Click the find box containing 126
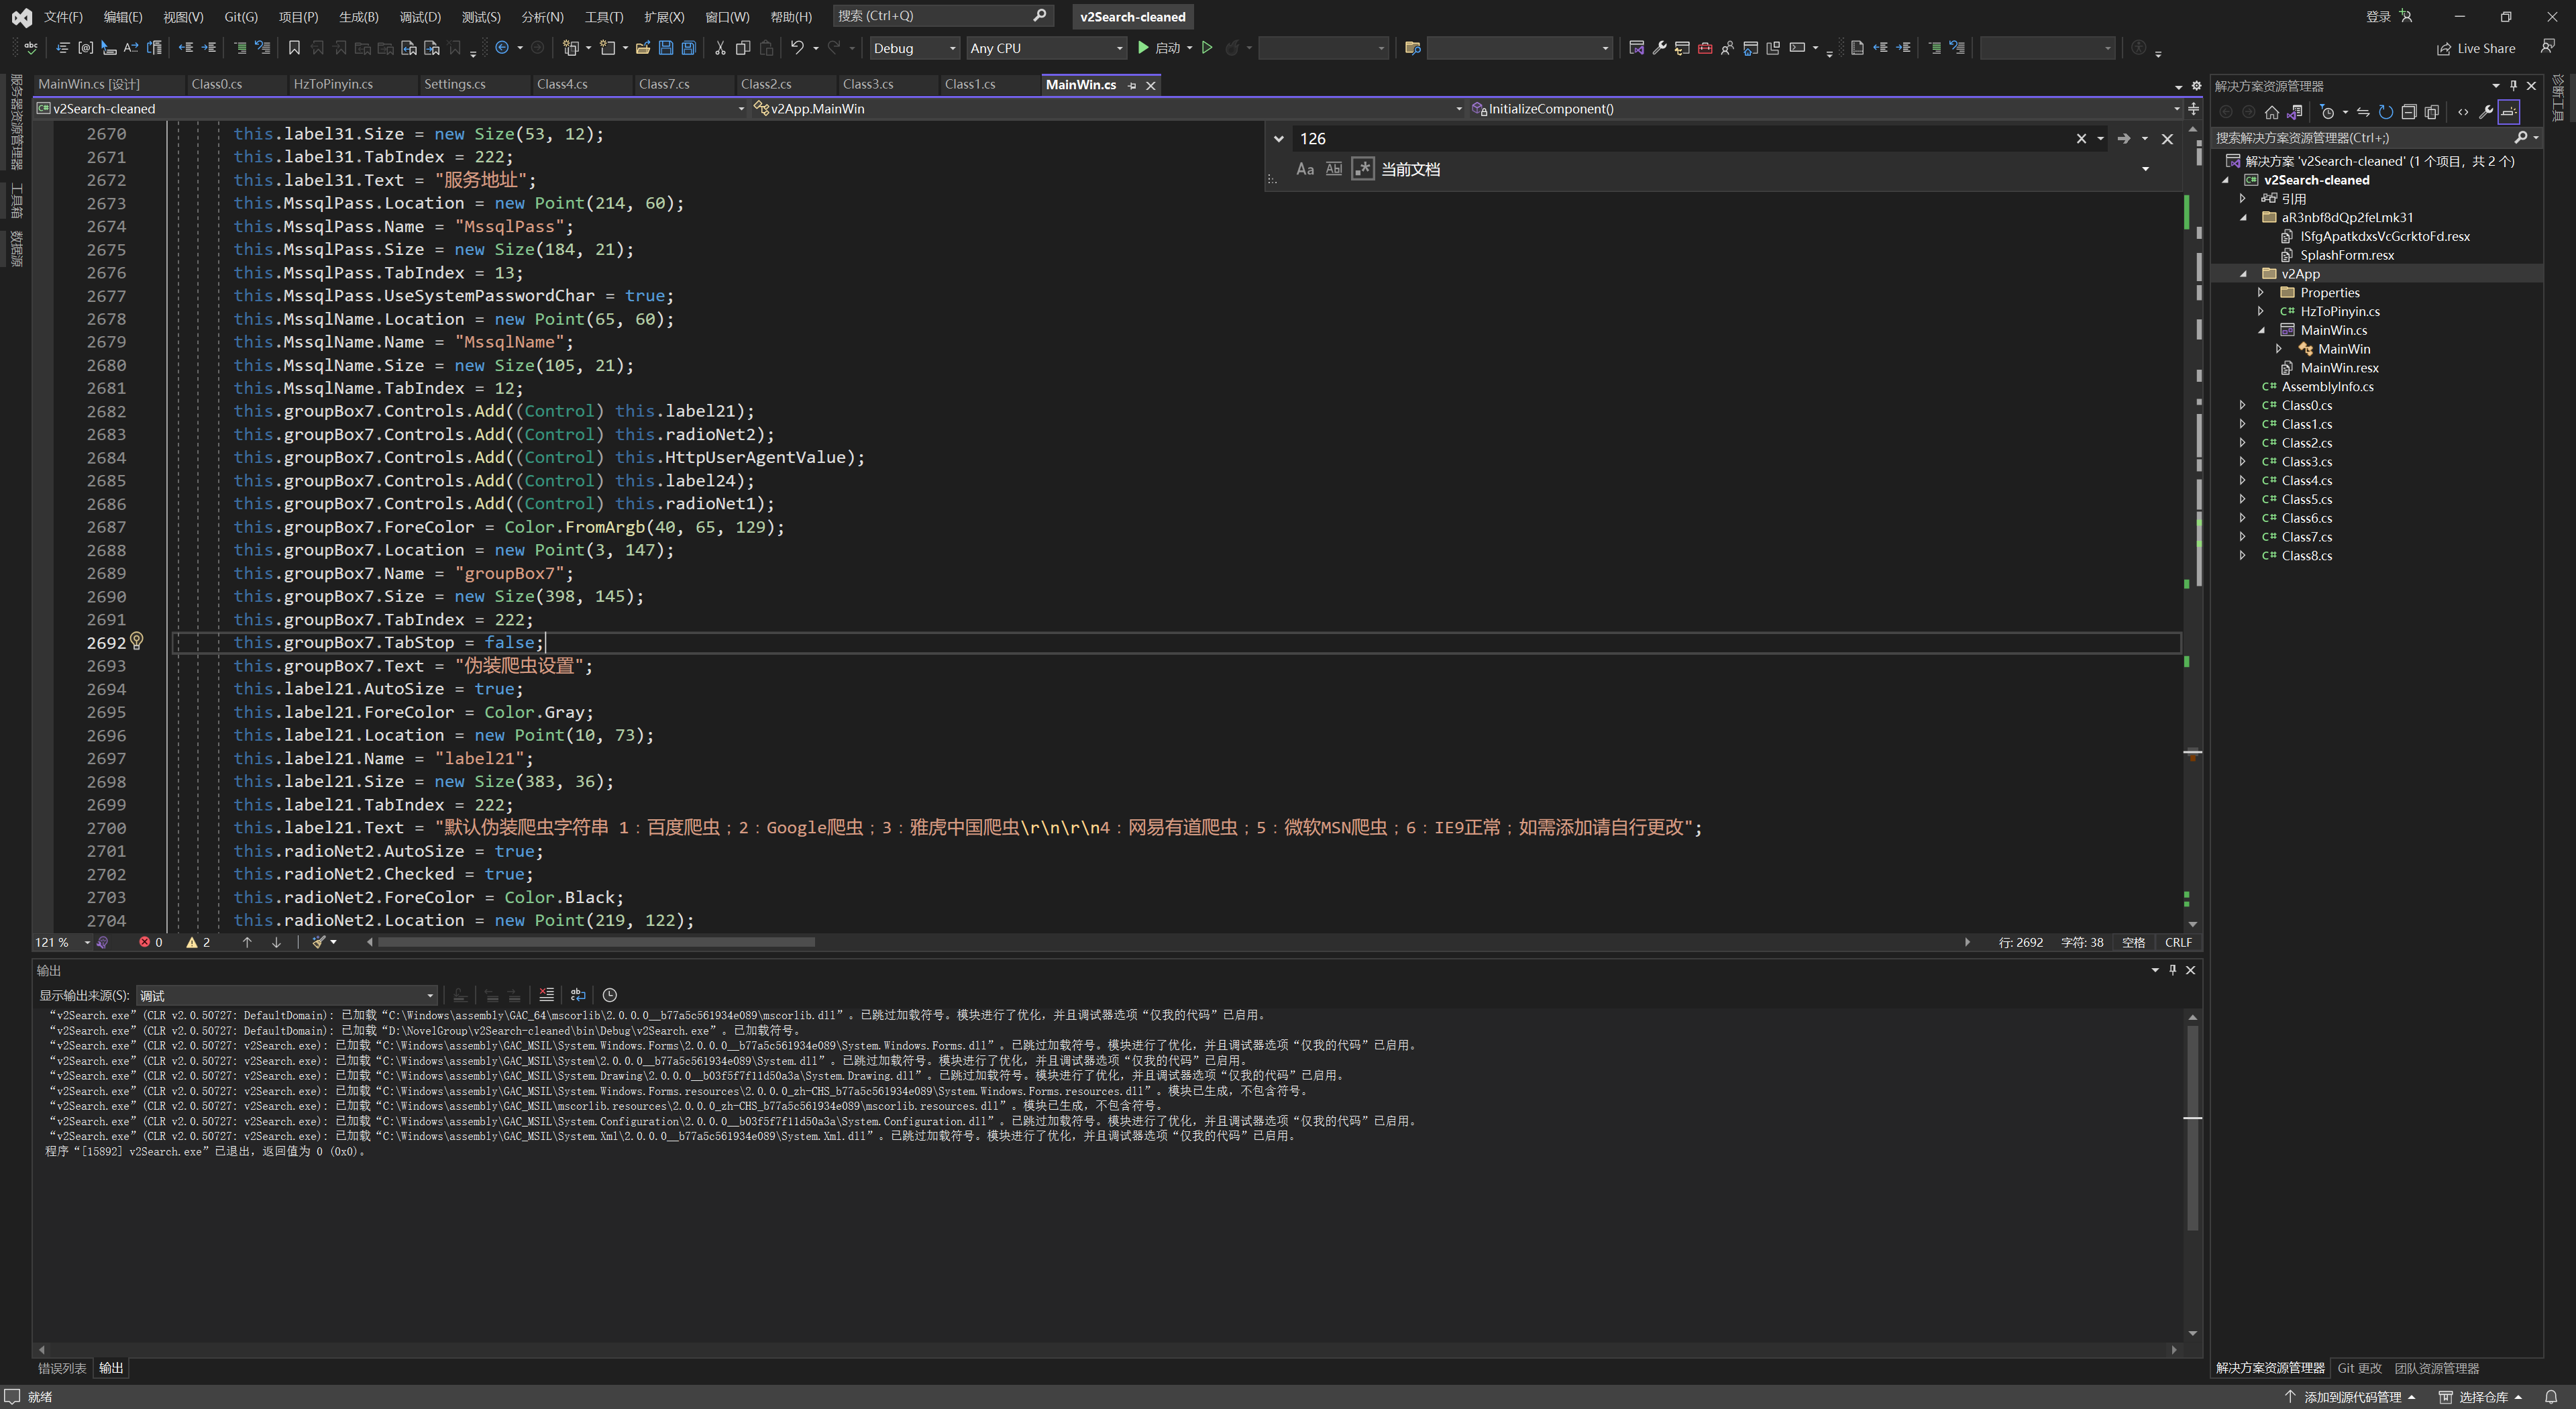 [1680, 139]
